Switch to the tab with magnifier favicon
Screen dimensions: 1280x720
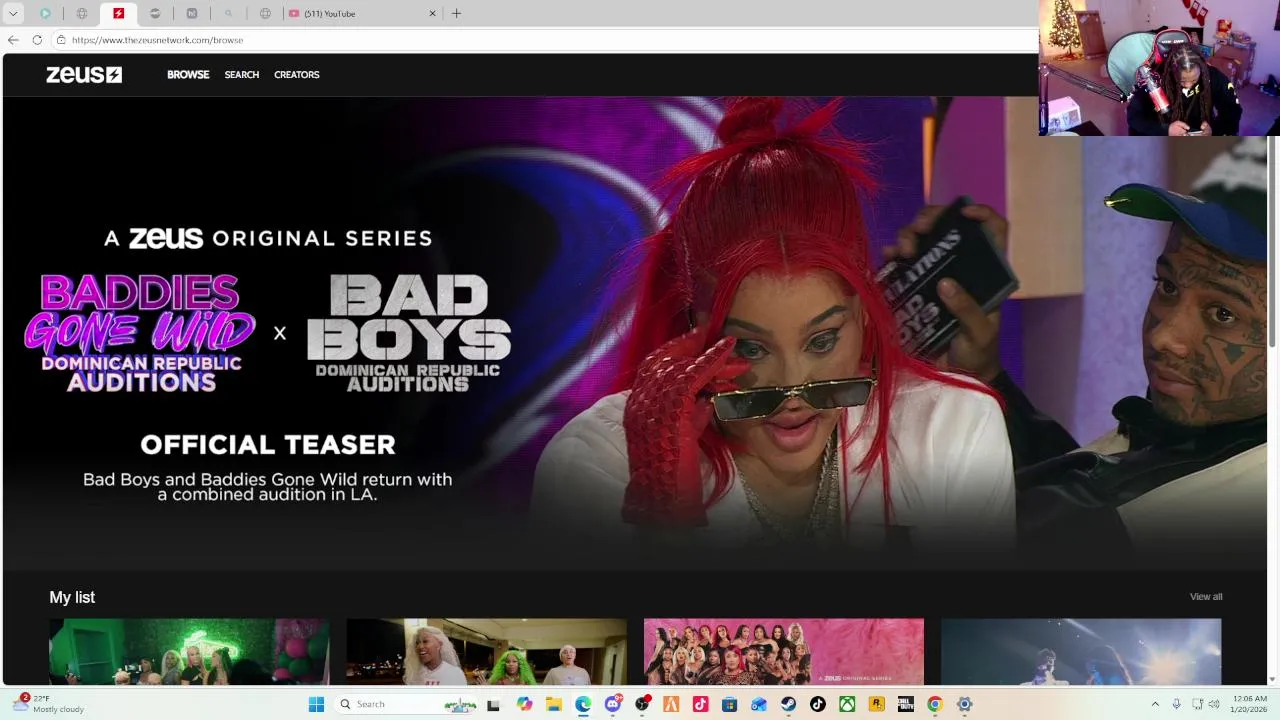[x=228, y=14]
